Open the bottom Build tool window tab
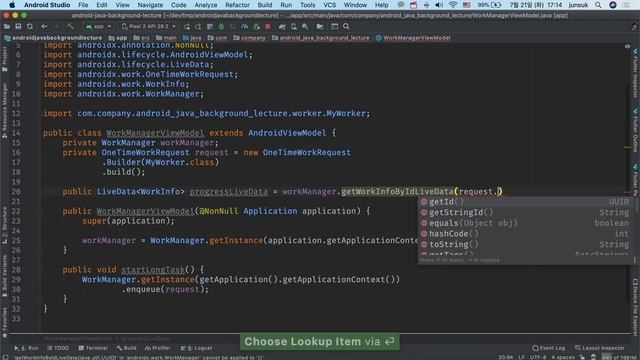This screenshot has height=360, width=640. [x=127, y=348]
